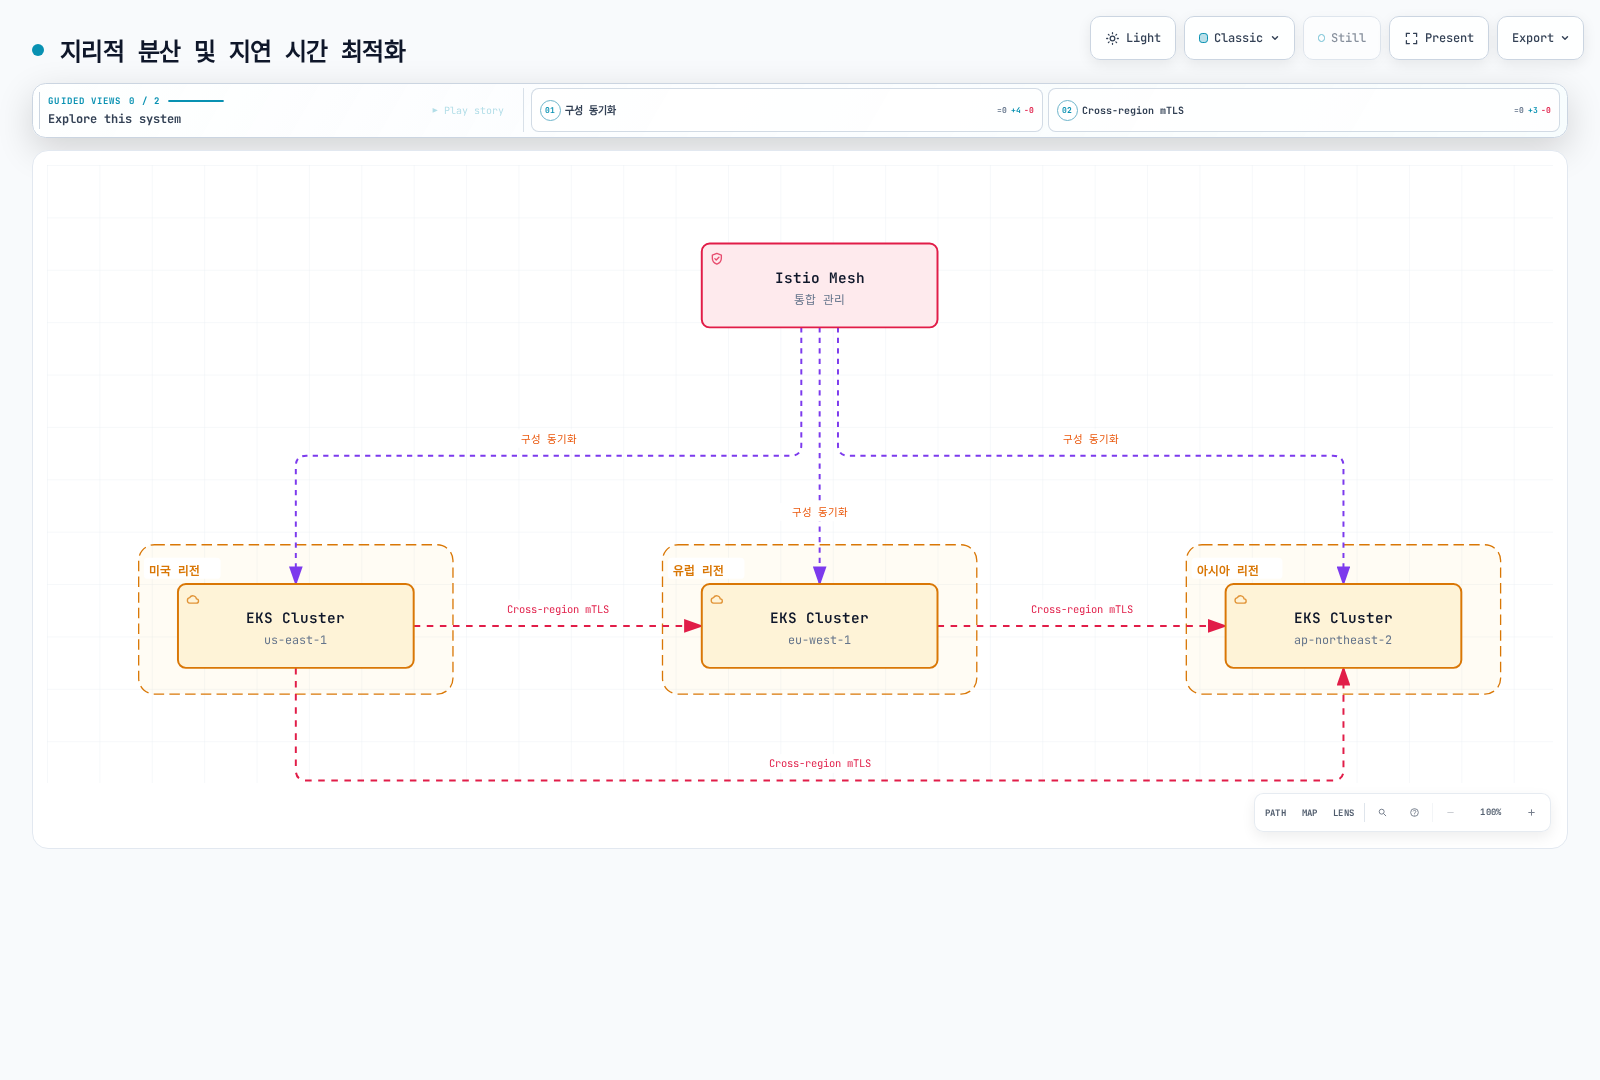Click 구성 동기화 label on the left edge
This screenshot has height=1080, width=1600.
[x=549, y=439]
